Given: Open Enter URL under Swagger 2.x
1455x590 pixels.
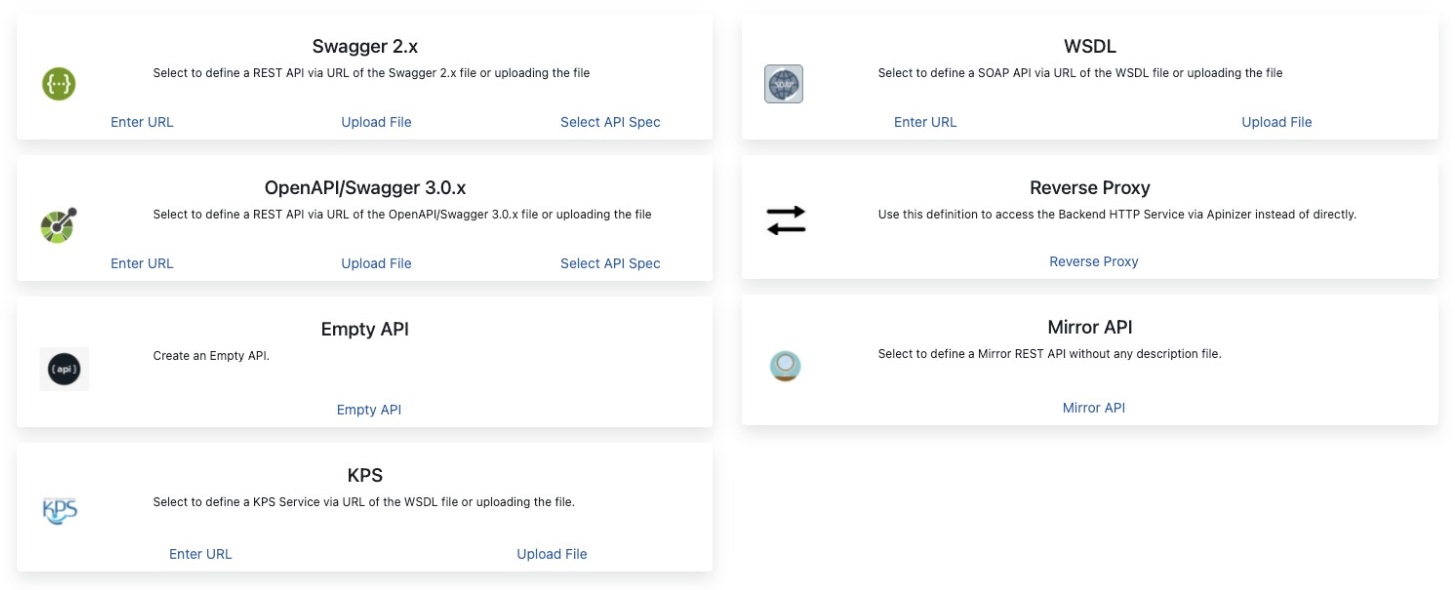Looking at the screenshot, I should 140,121.
